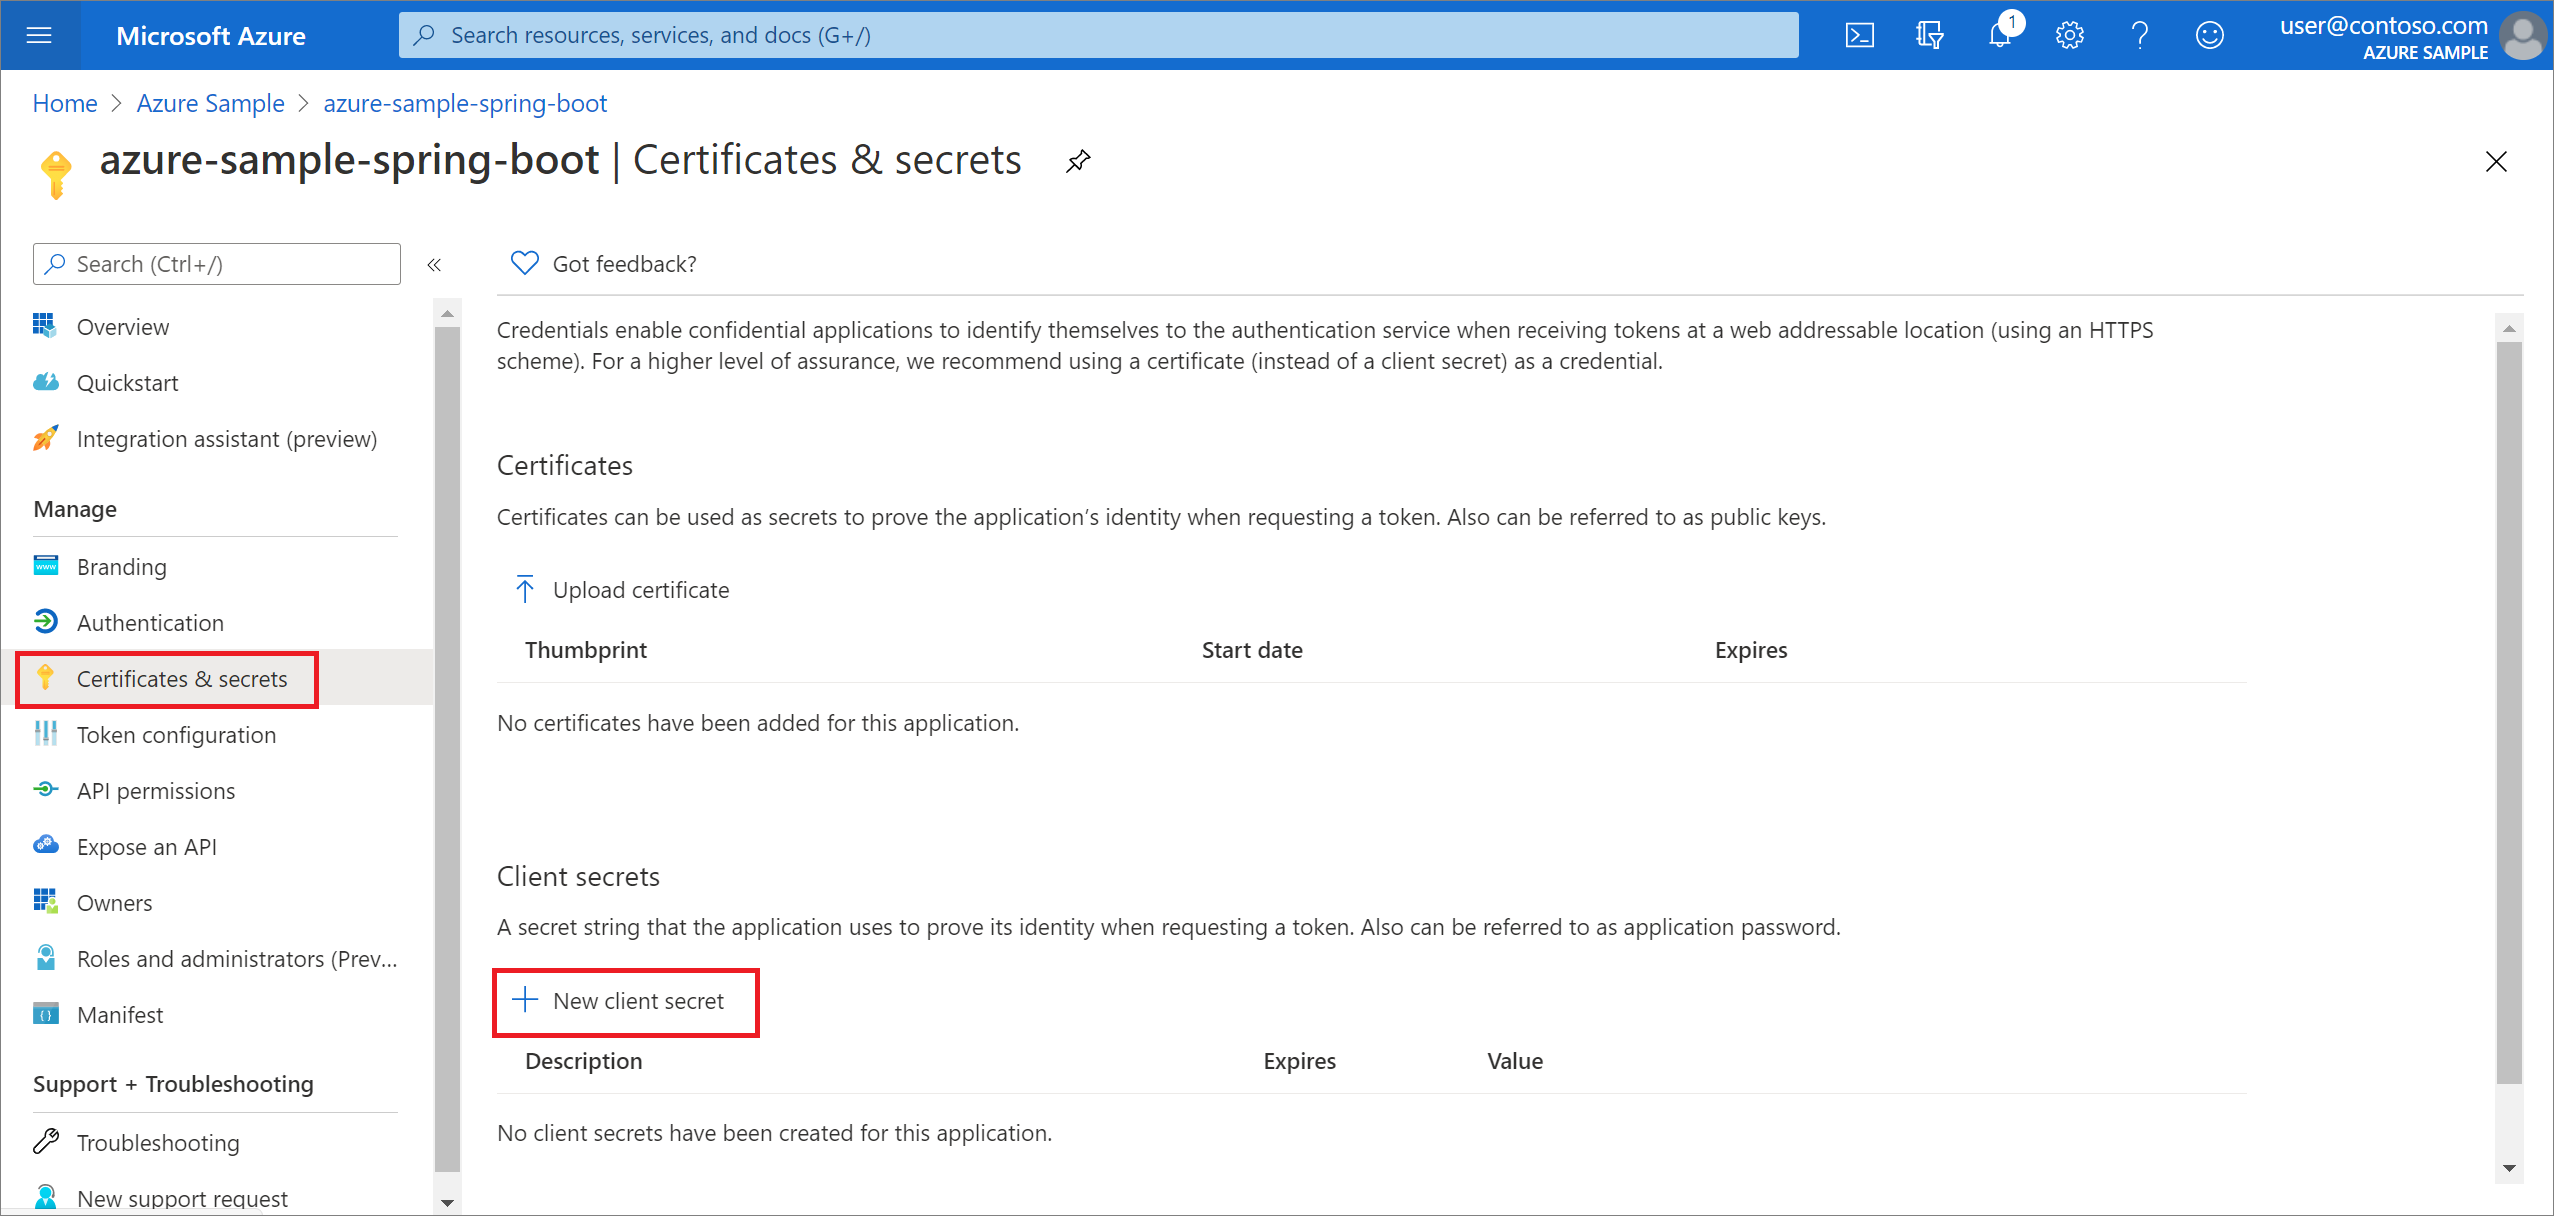Open the portal hamburger menu
The image size is (2554, 1216).
click(39, 35)
